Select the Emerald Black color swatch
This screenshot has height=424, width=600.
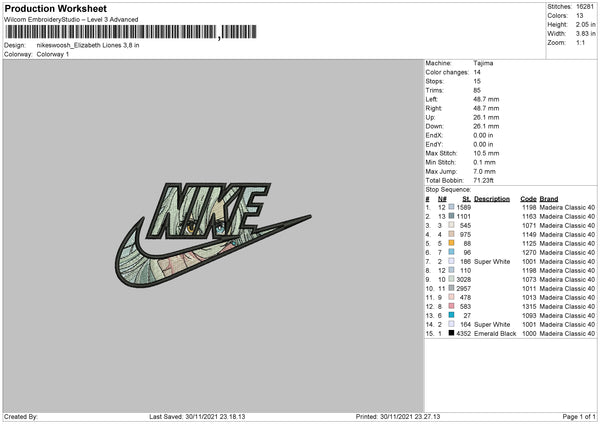coord(452,333)
